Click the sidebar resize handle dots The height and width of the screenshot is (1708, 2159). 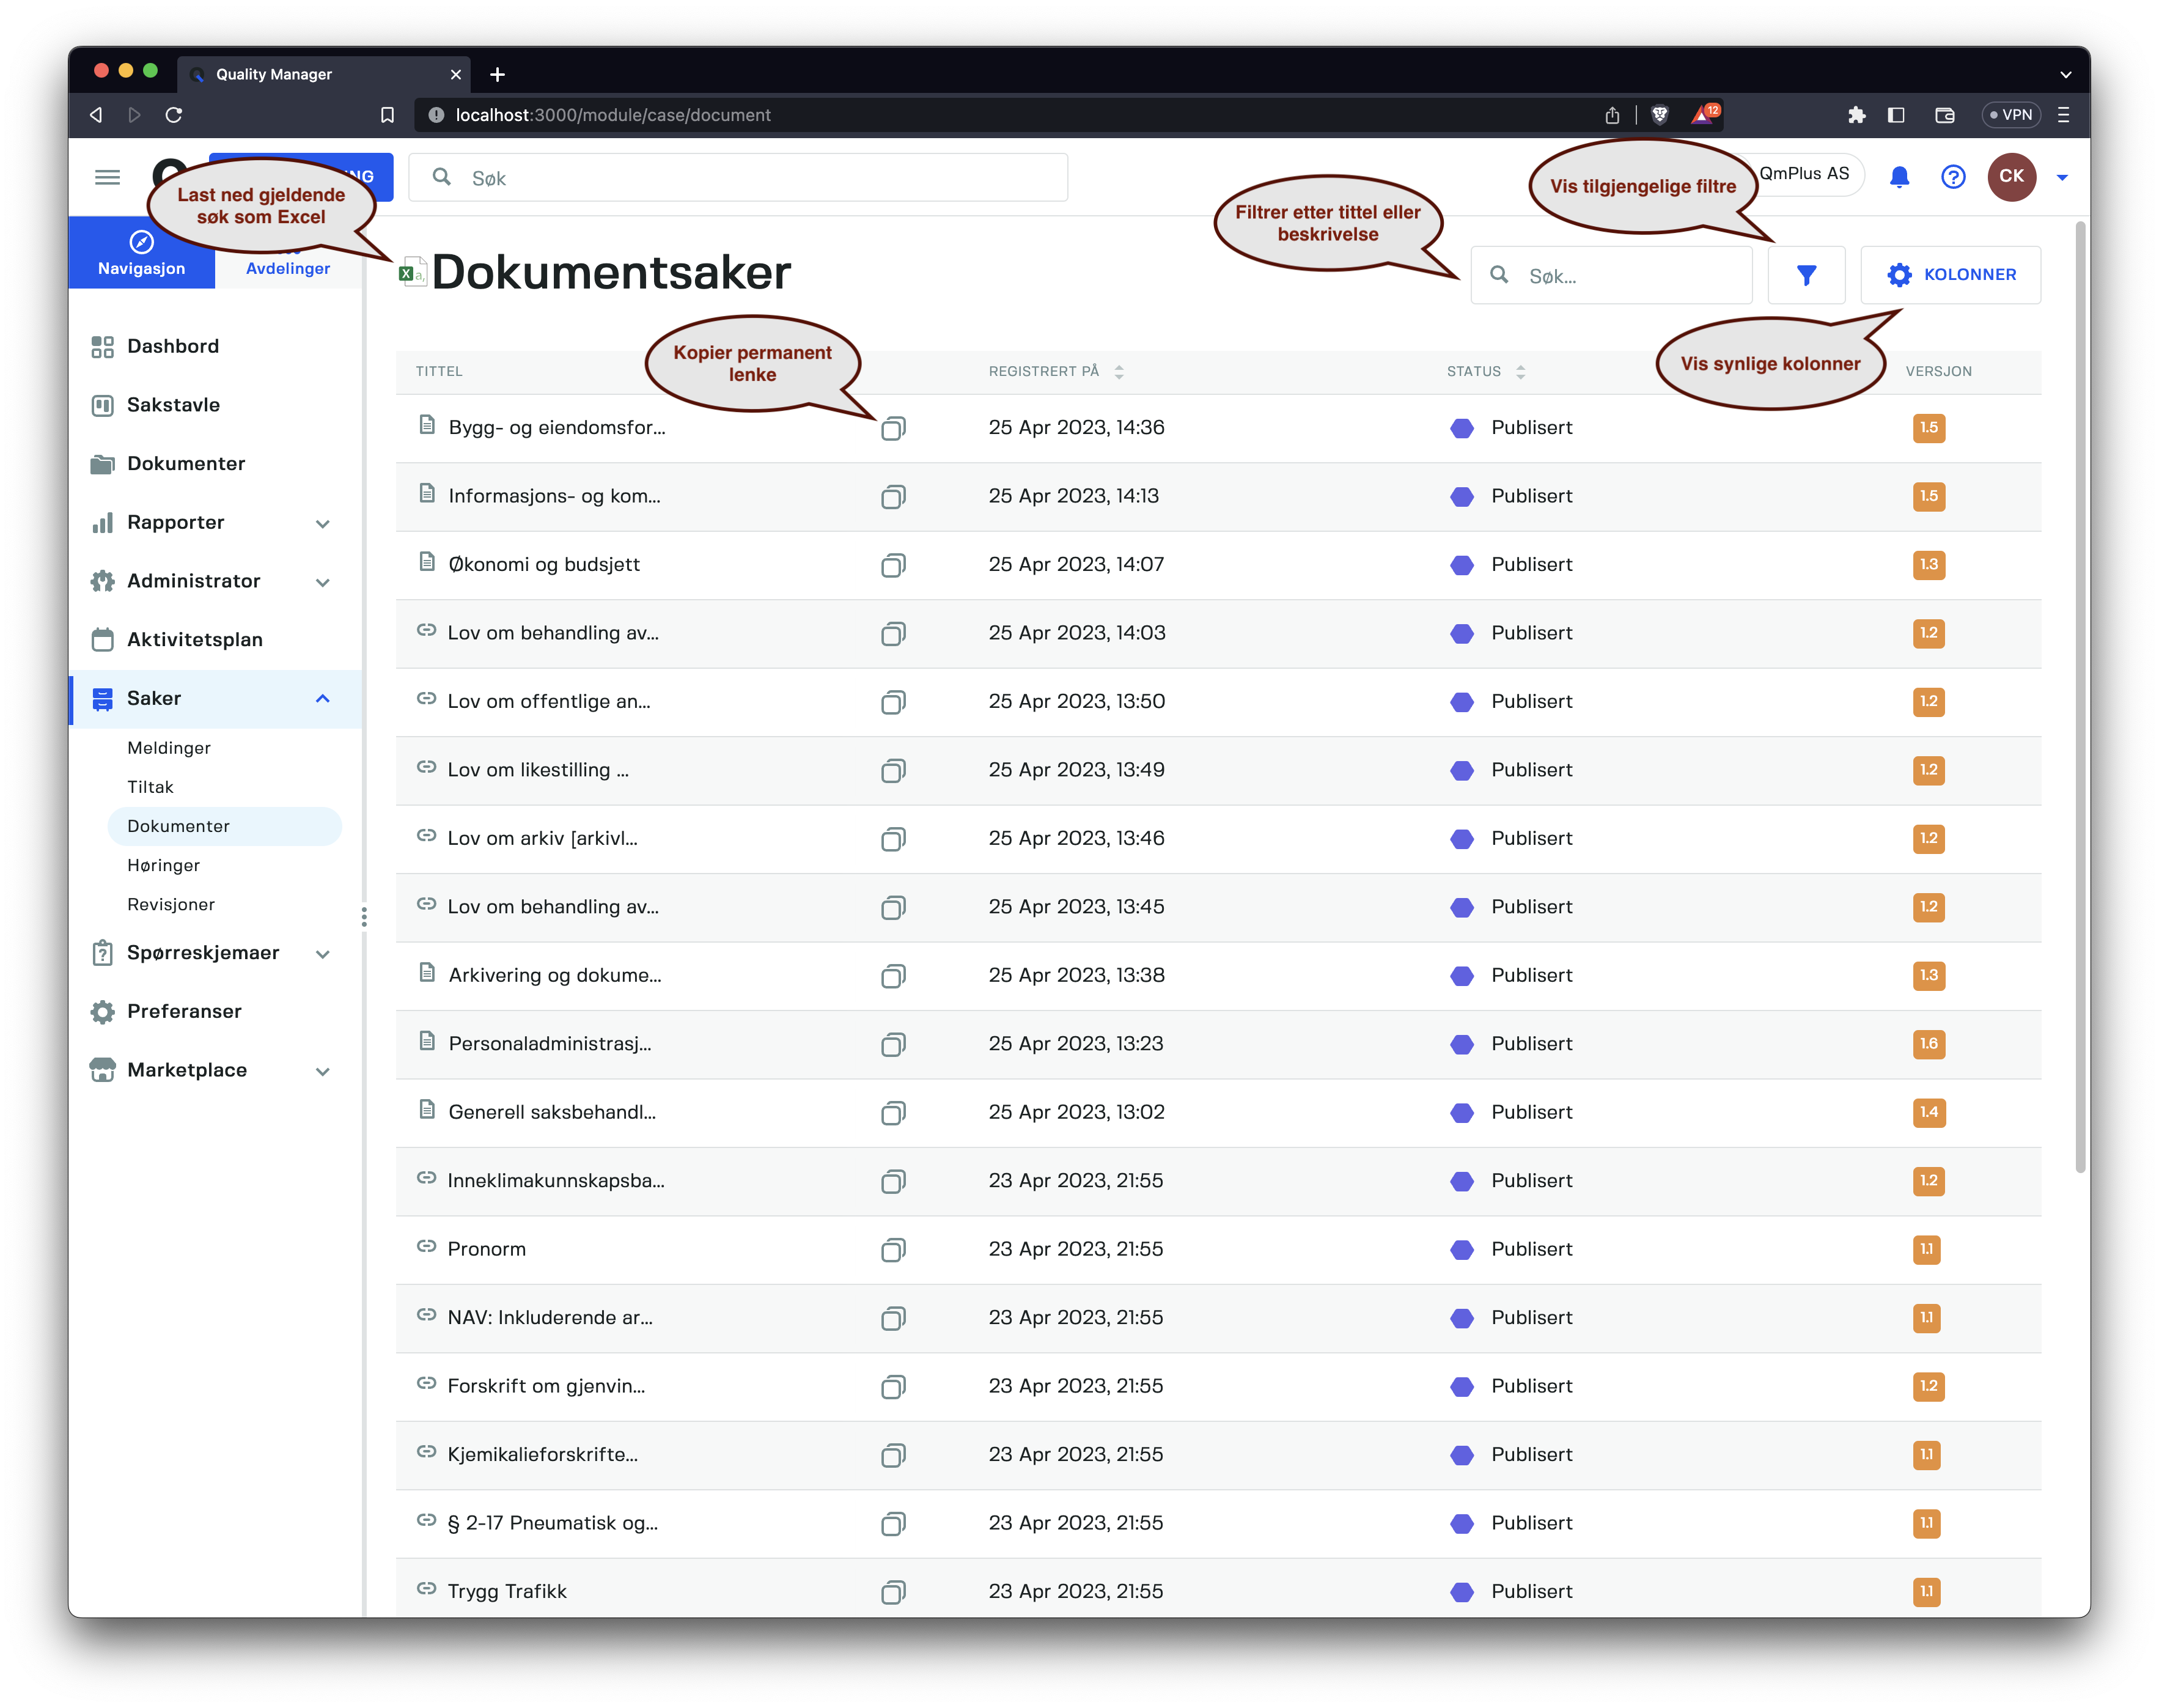point(364,917)
